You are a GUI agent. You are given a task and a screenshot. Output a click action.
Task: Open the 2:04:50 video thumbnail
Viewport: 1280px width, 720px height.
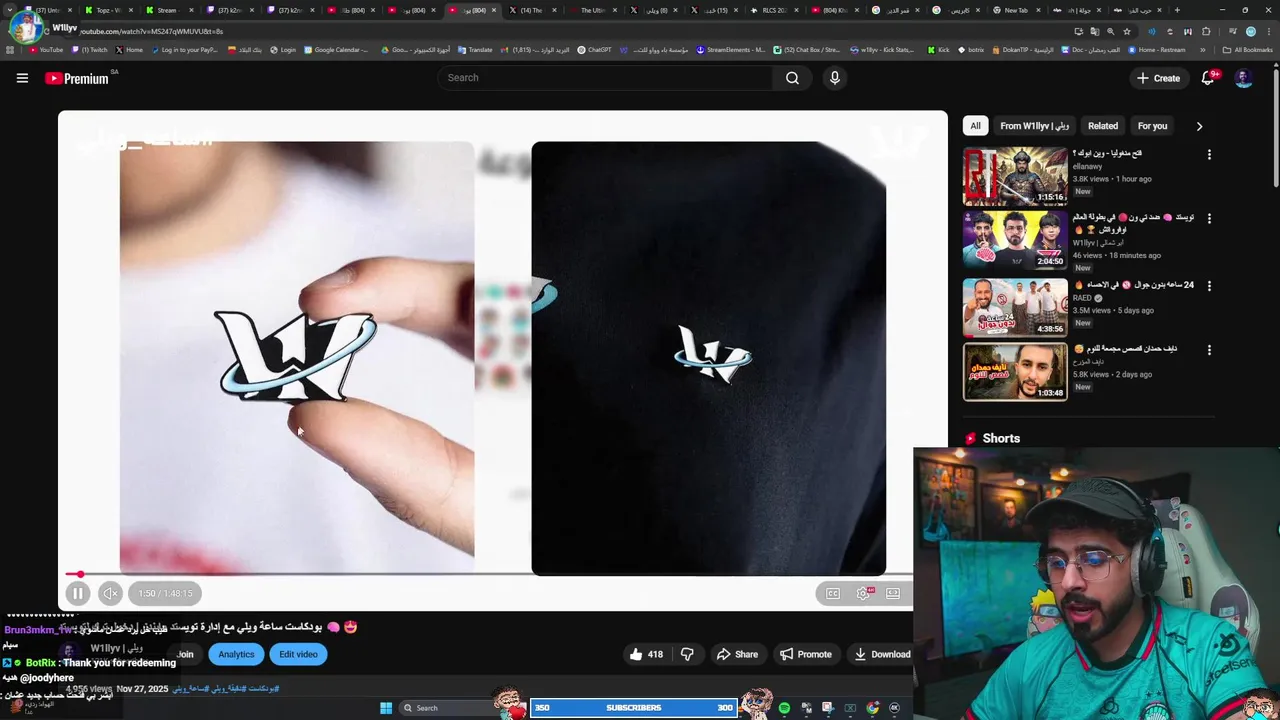click(x=1015, y=240)
